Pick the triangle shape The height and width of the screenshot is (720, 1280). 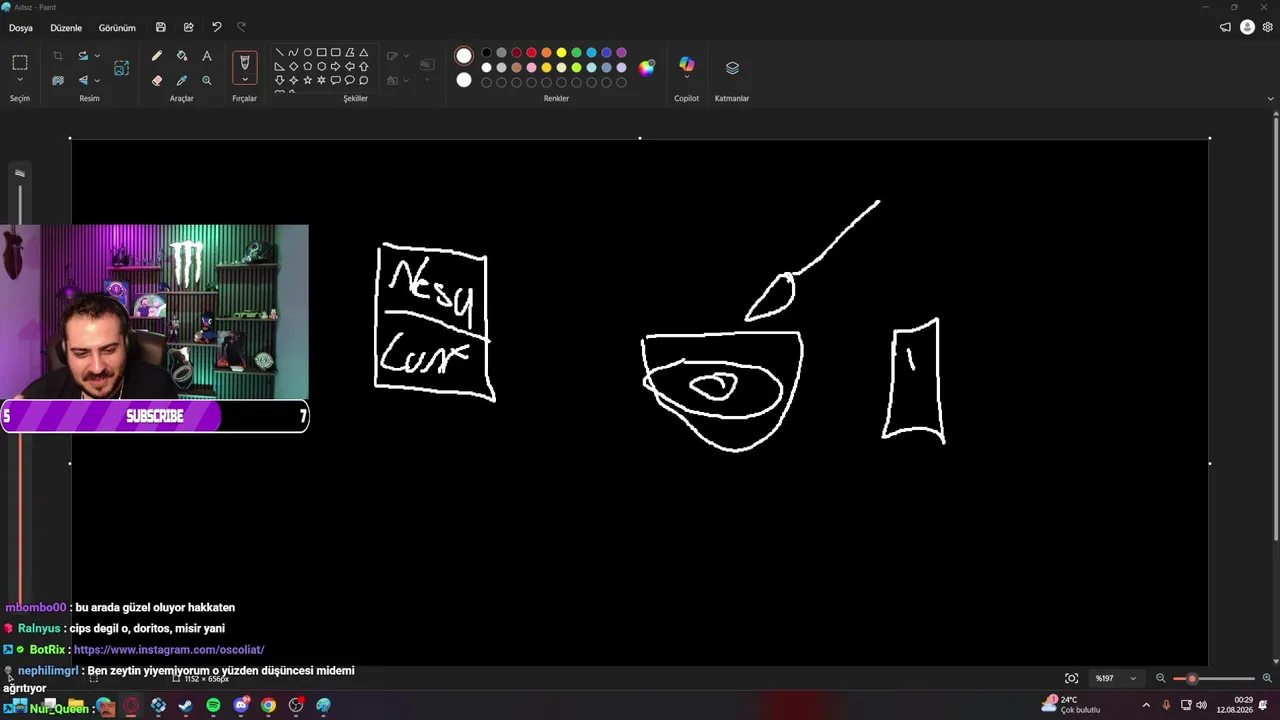(x=363, y=52)
